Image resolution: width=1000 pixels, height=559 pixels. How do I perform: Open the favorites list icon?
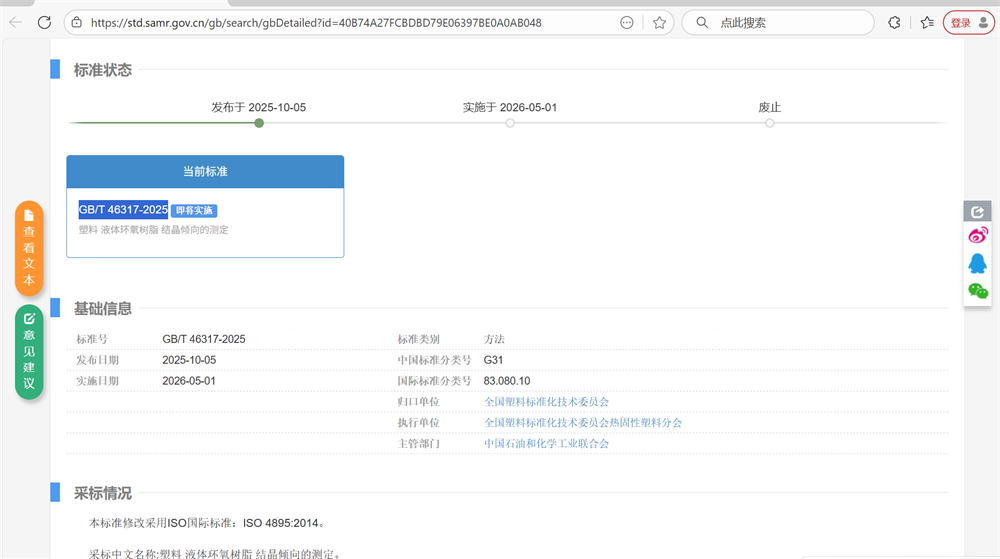click(926, 22)
